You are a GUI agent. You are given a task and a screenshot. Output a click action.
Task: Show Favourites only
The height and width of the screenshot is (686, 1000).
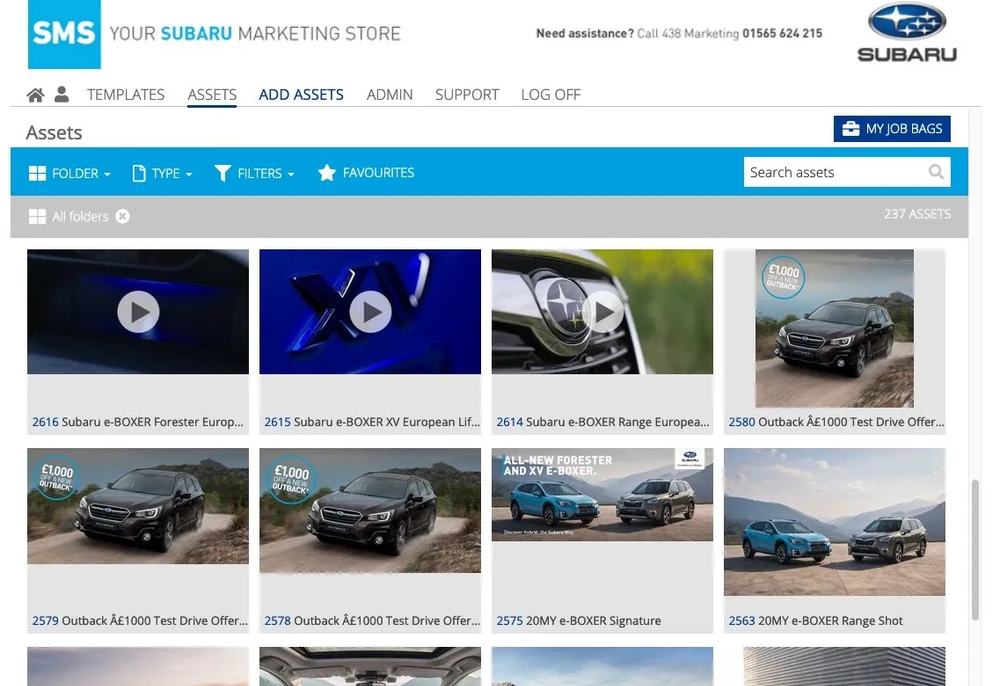pyautogui.click(x=366, y=173)
